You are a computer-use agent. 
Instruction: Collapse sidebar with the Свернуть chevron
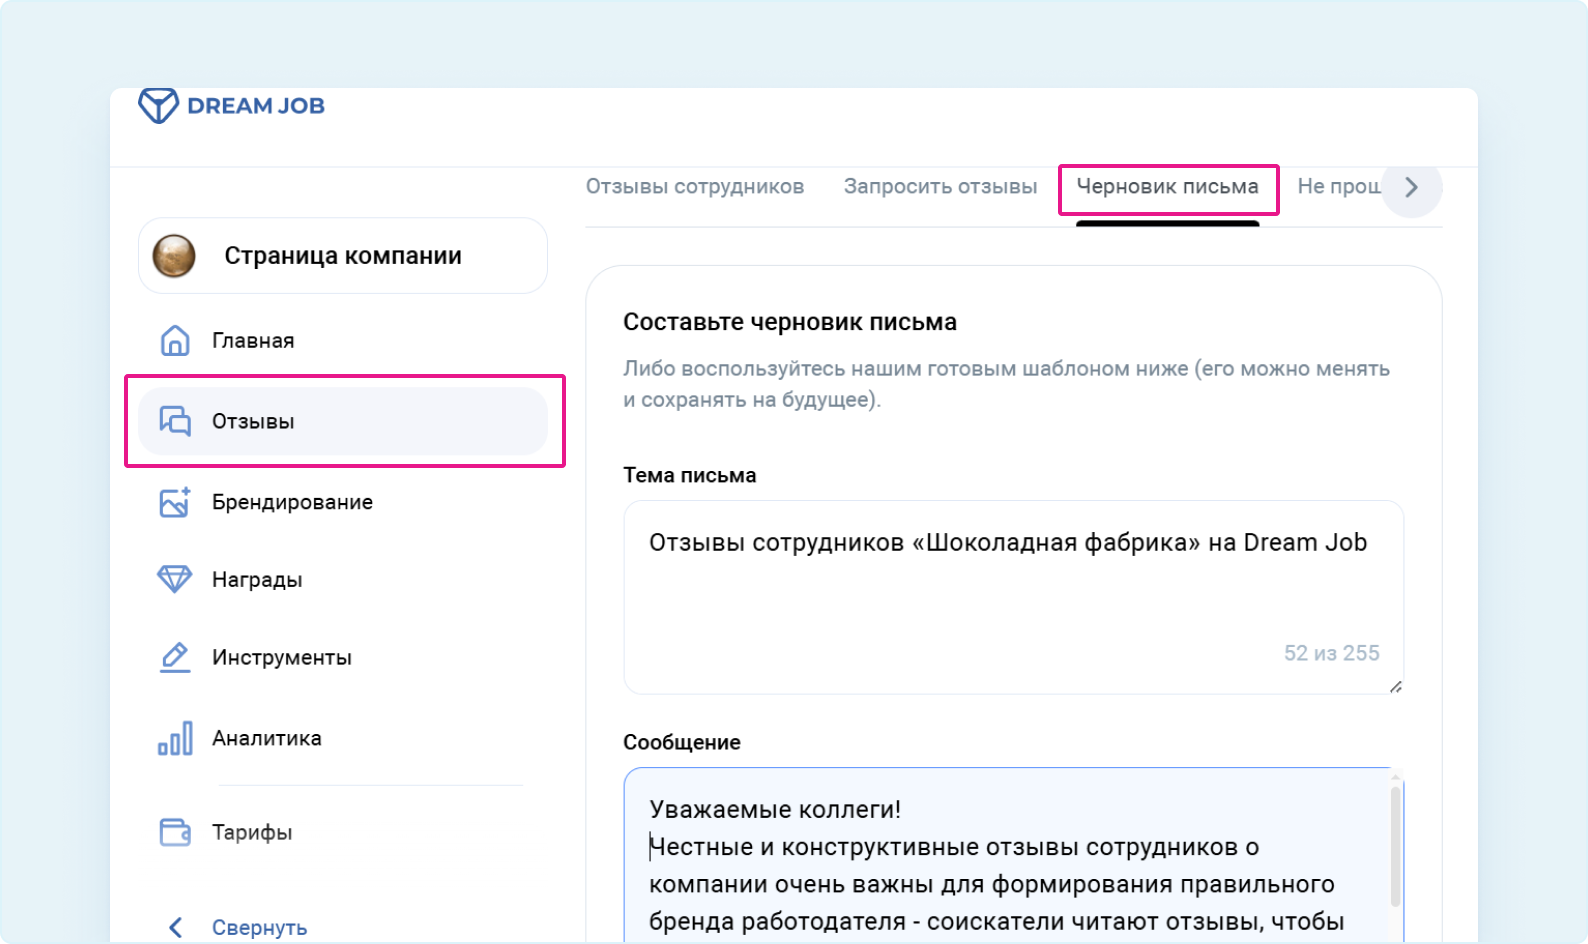[176, 928]
